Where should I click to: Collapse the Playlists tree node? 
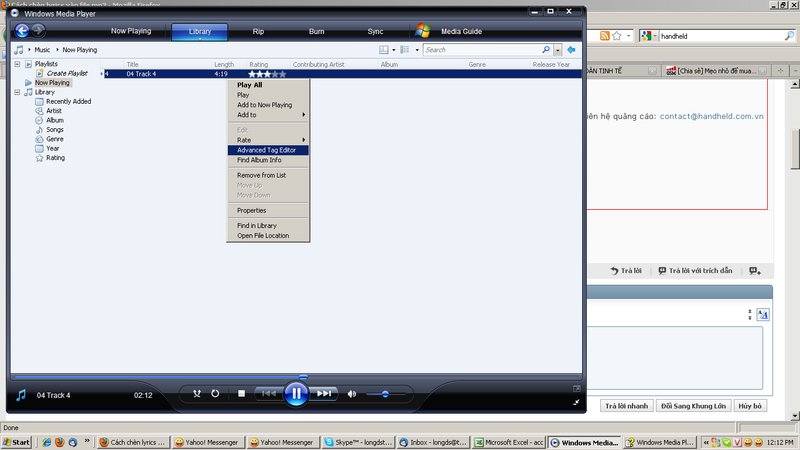18,64
